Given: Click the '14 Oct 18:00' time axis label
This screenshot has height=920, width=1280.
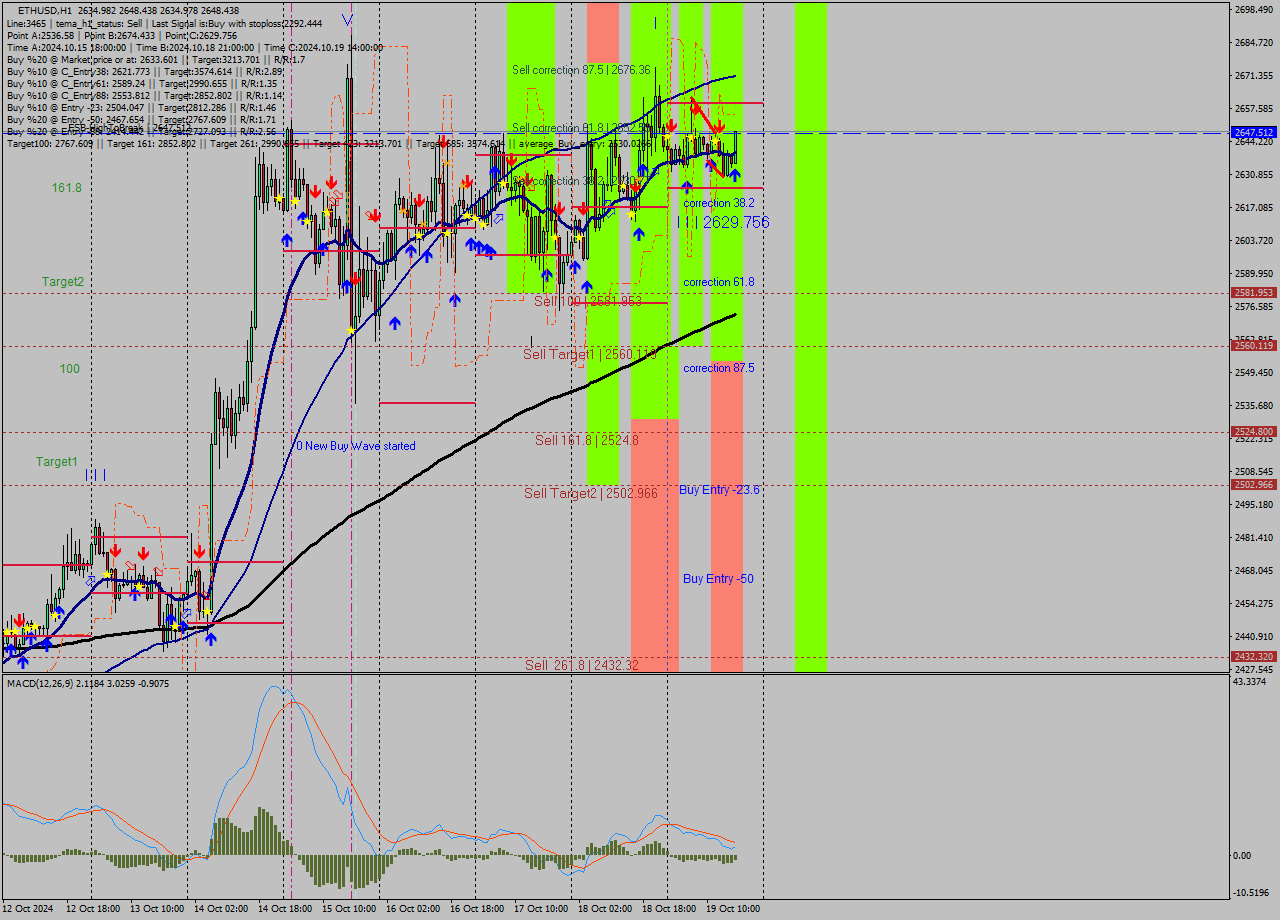Looking at the screenshot, I should [284, 909].
